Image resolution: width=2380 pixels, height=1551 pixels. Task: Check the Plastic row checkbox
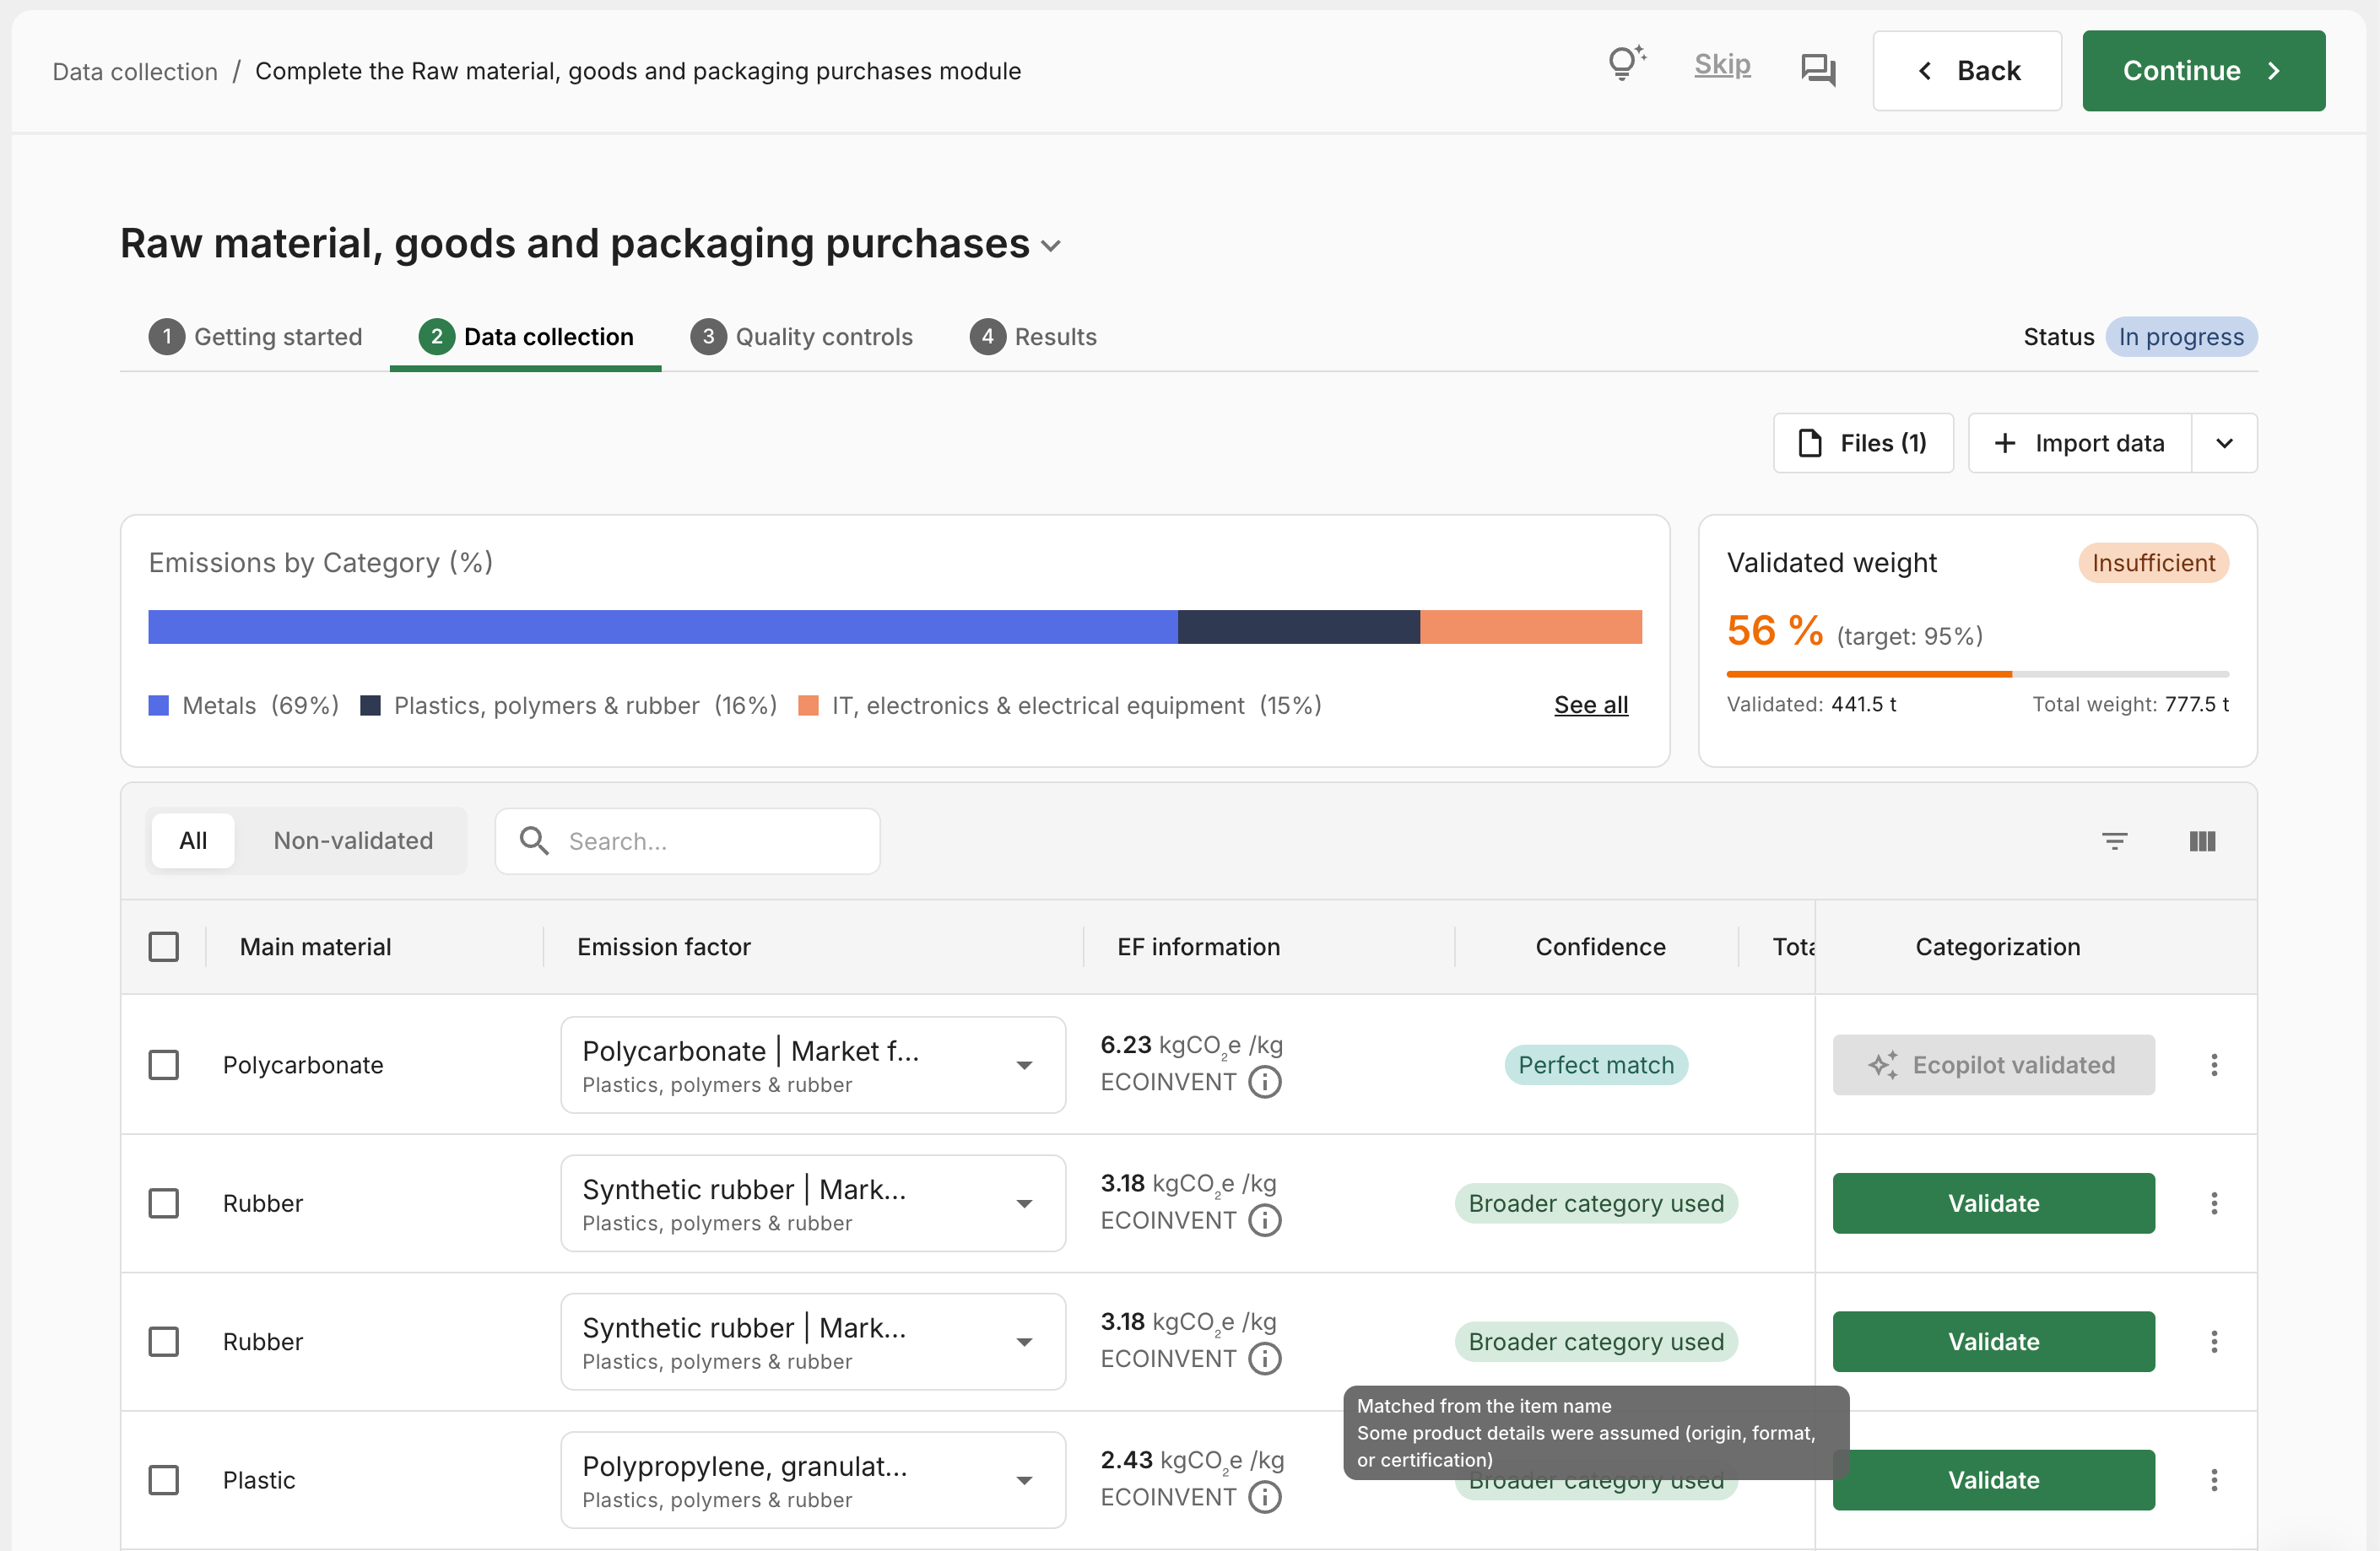[163, 1480]
